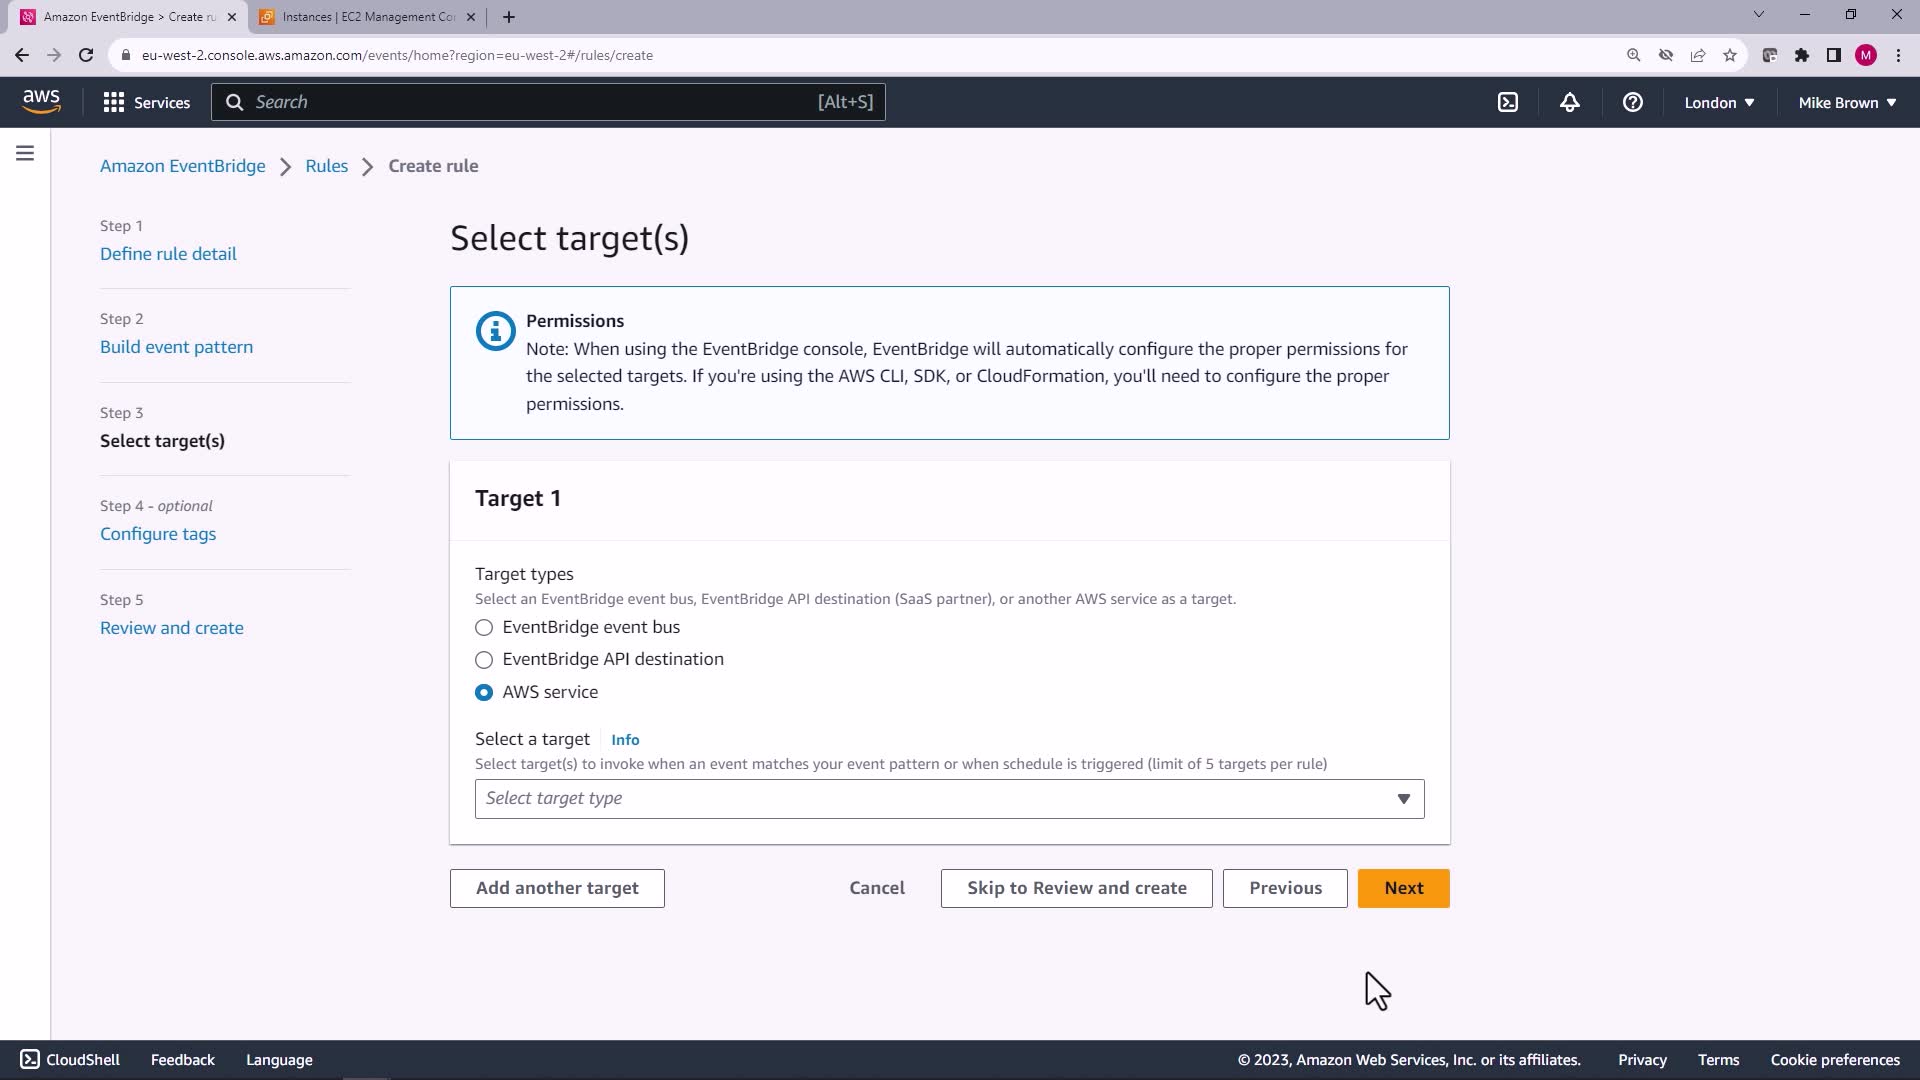
Task: Reload the page with browser refresh icon
Action: [86, 55]
